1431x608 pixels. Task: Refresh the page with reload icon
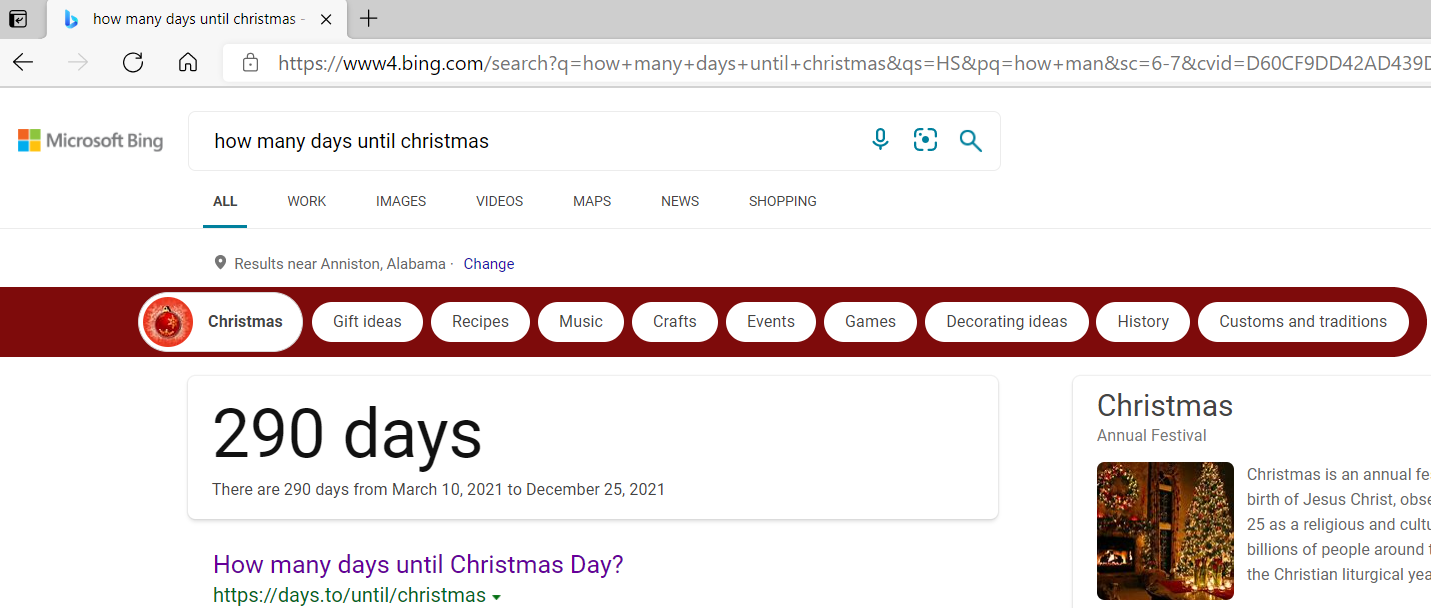click(x=133, y=63)
